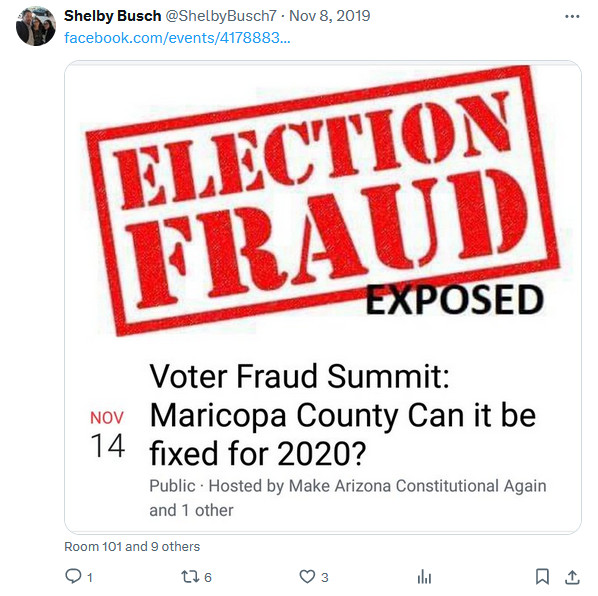View tweet analytics bar chart icon

pos(424,577)
